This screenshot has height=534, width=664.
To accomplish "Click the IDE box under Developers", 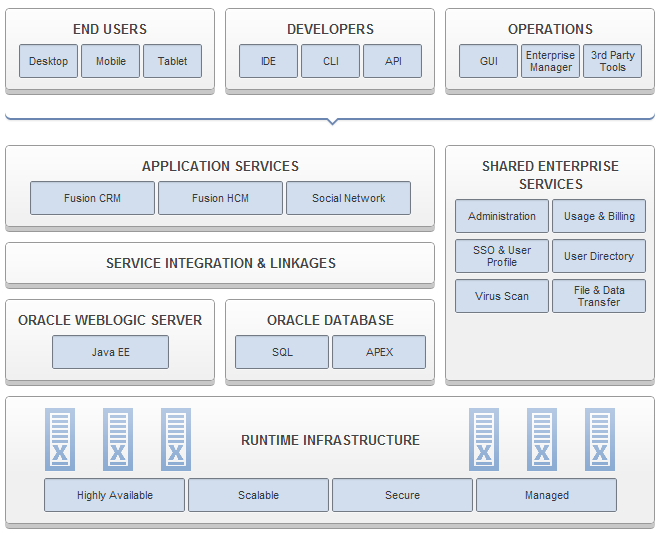I will click(268, 61).
